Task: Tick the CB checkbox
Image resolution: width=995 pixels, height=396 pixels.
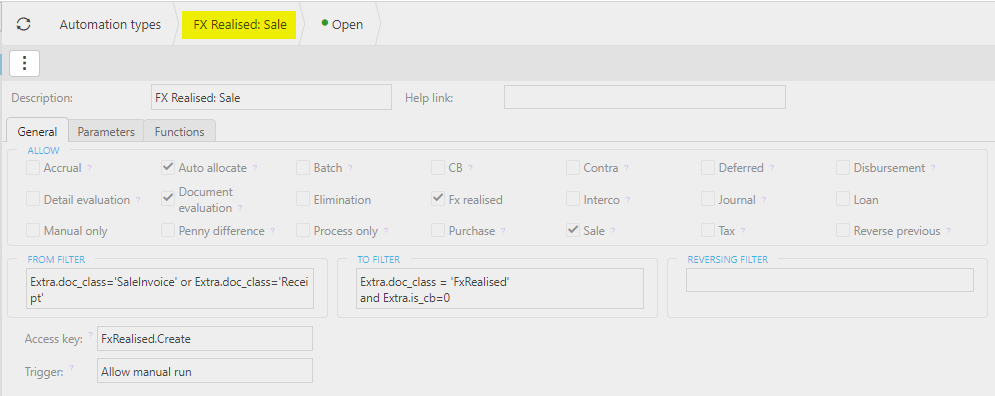Action: pos(438,168)
